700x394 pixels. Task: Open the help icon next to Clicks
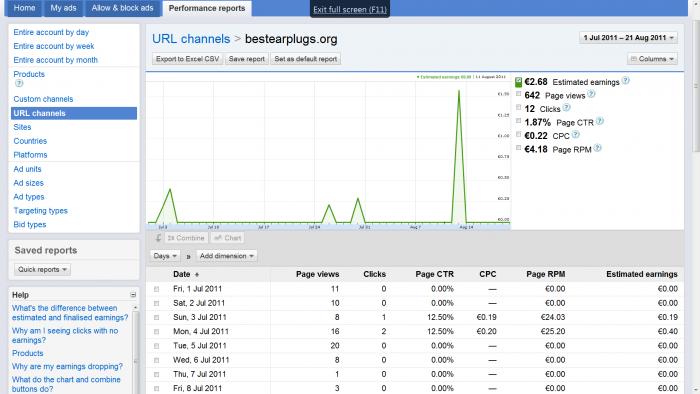pos(566,108)
